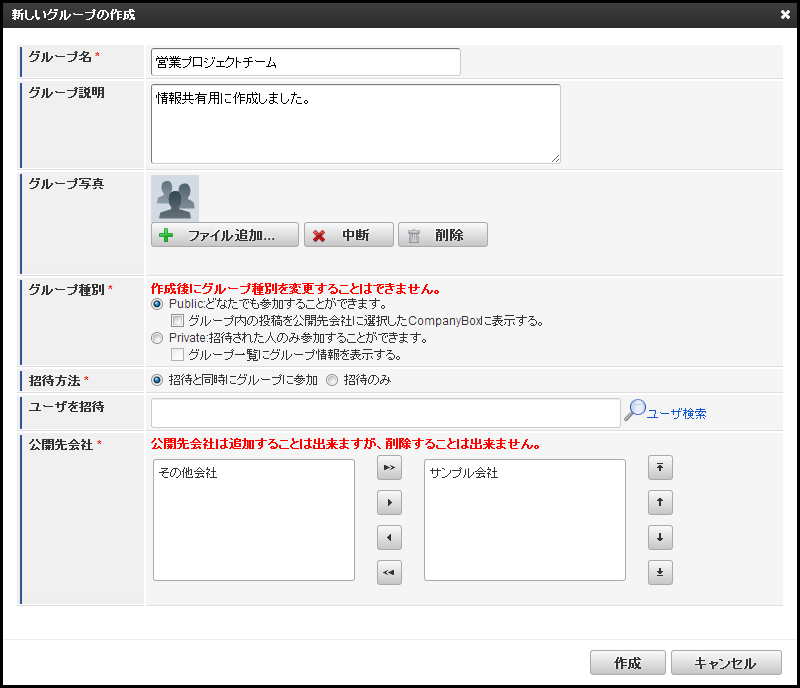800x688 pixels.
Task: Click the move-to-bottom arrow button
Action: pyautogui.click(x=660, y=572)
